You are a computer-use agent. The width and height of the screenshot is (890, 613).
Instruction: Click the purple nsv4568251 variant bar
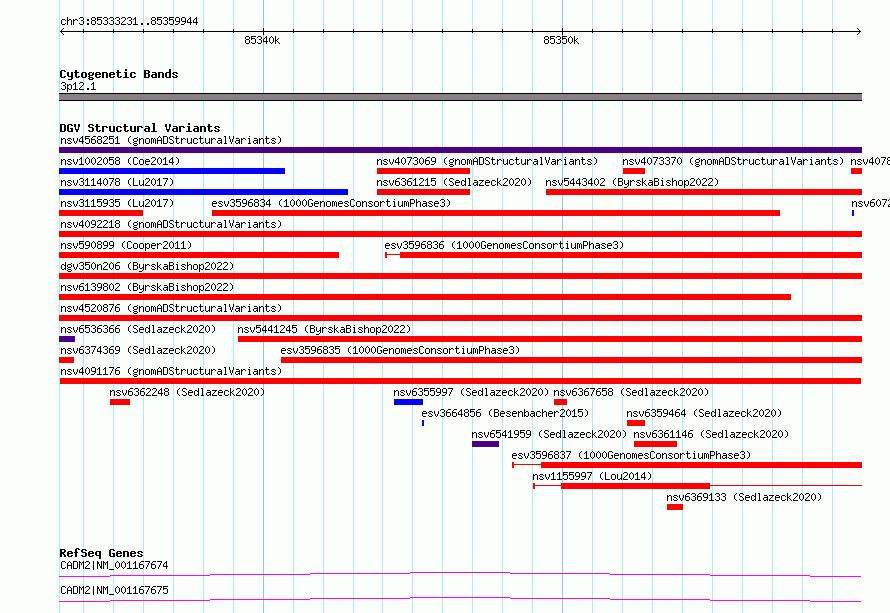click(x=460, y=150)
